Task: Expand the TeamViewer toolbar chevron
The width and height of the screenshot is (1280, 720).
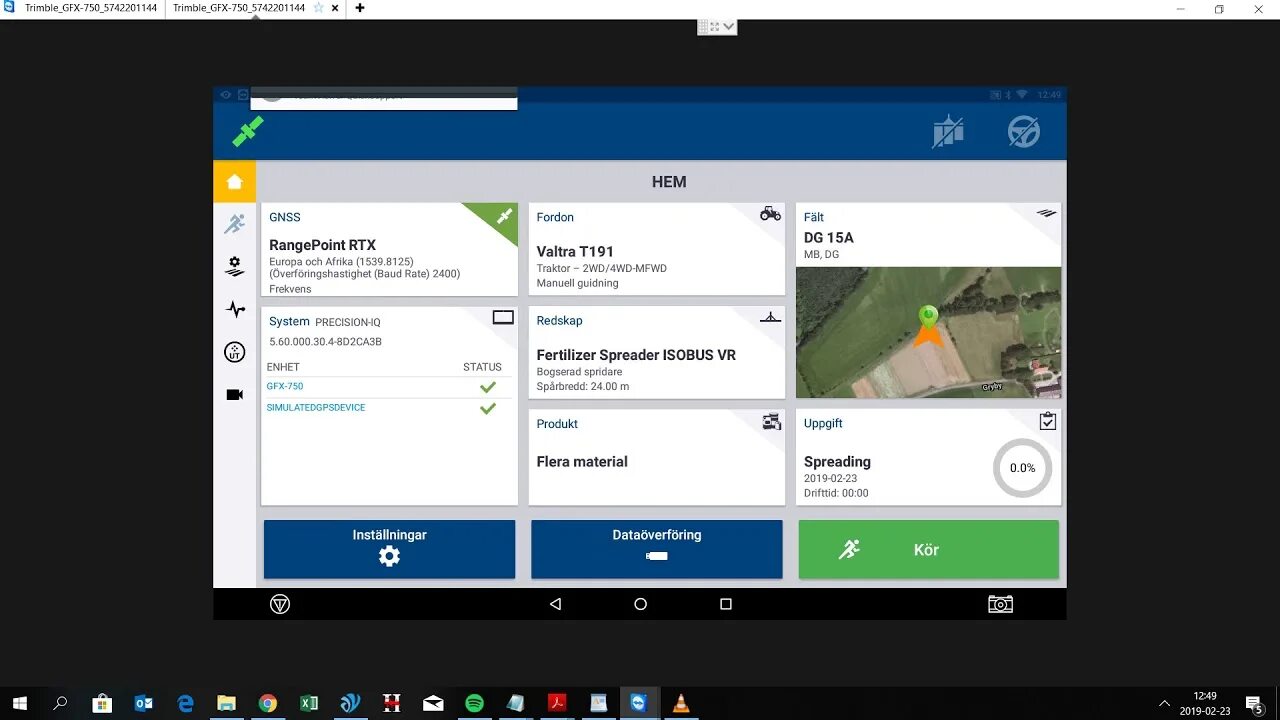Action: 728,27
